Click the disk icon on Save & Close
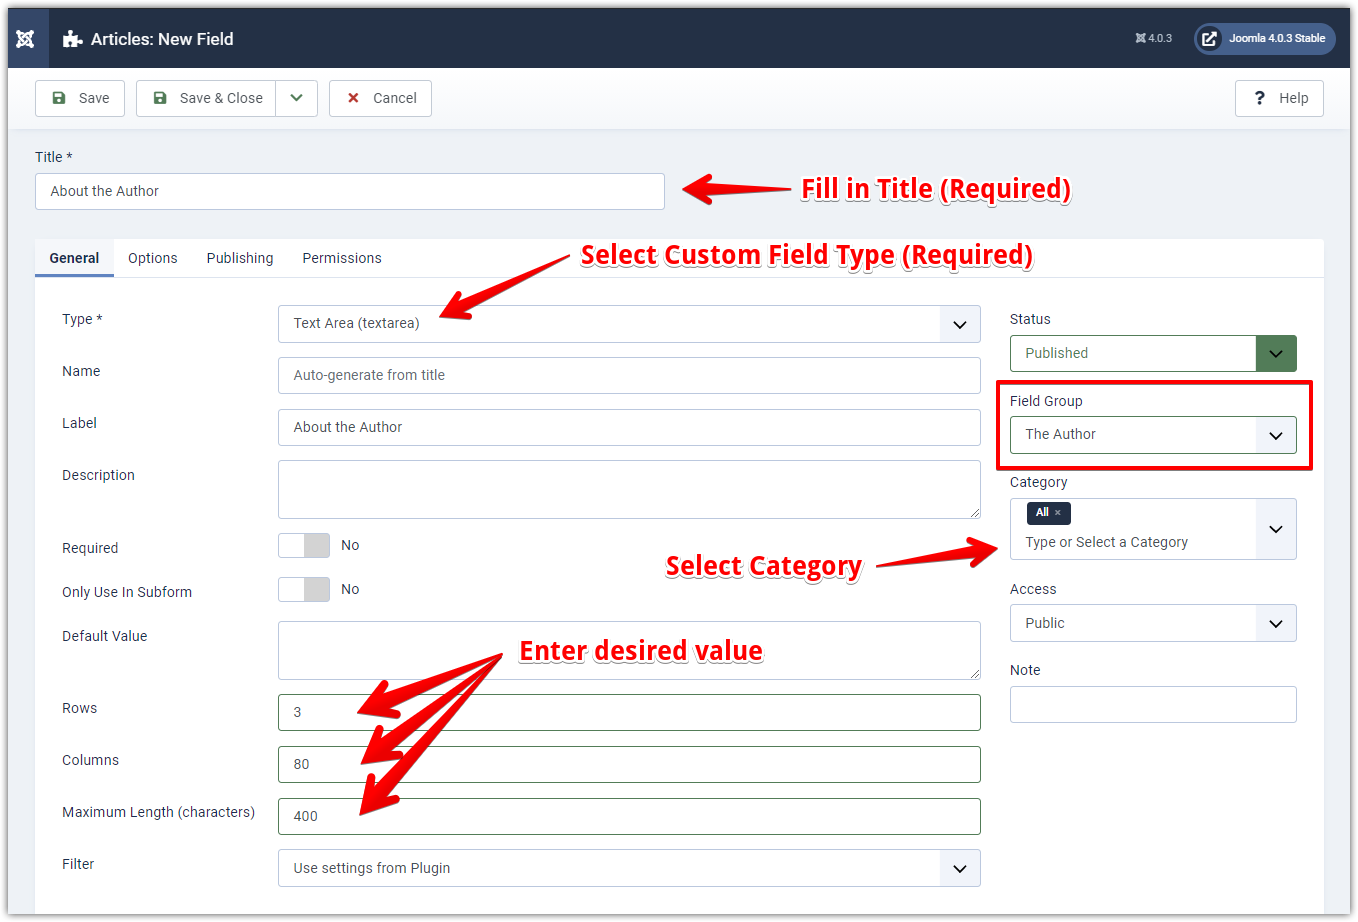This screenshot has height=922, width=1358. tap(160, 98)
